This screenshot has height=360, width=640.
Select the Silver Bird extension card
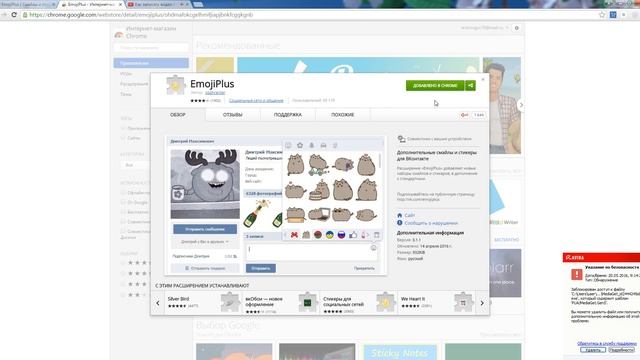point(203,303)
